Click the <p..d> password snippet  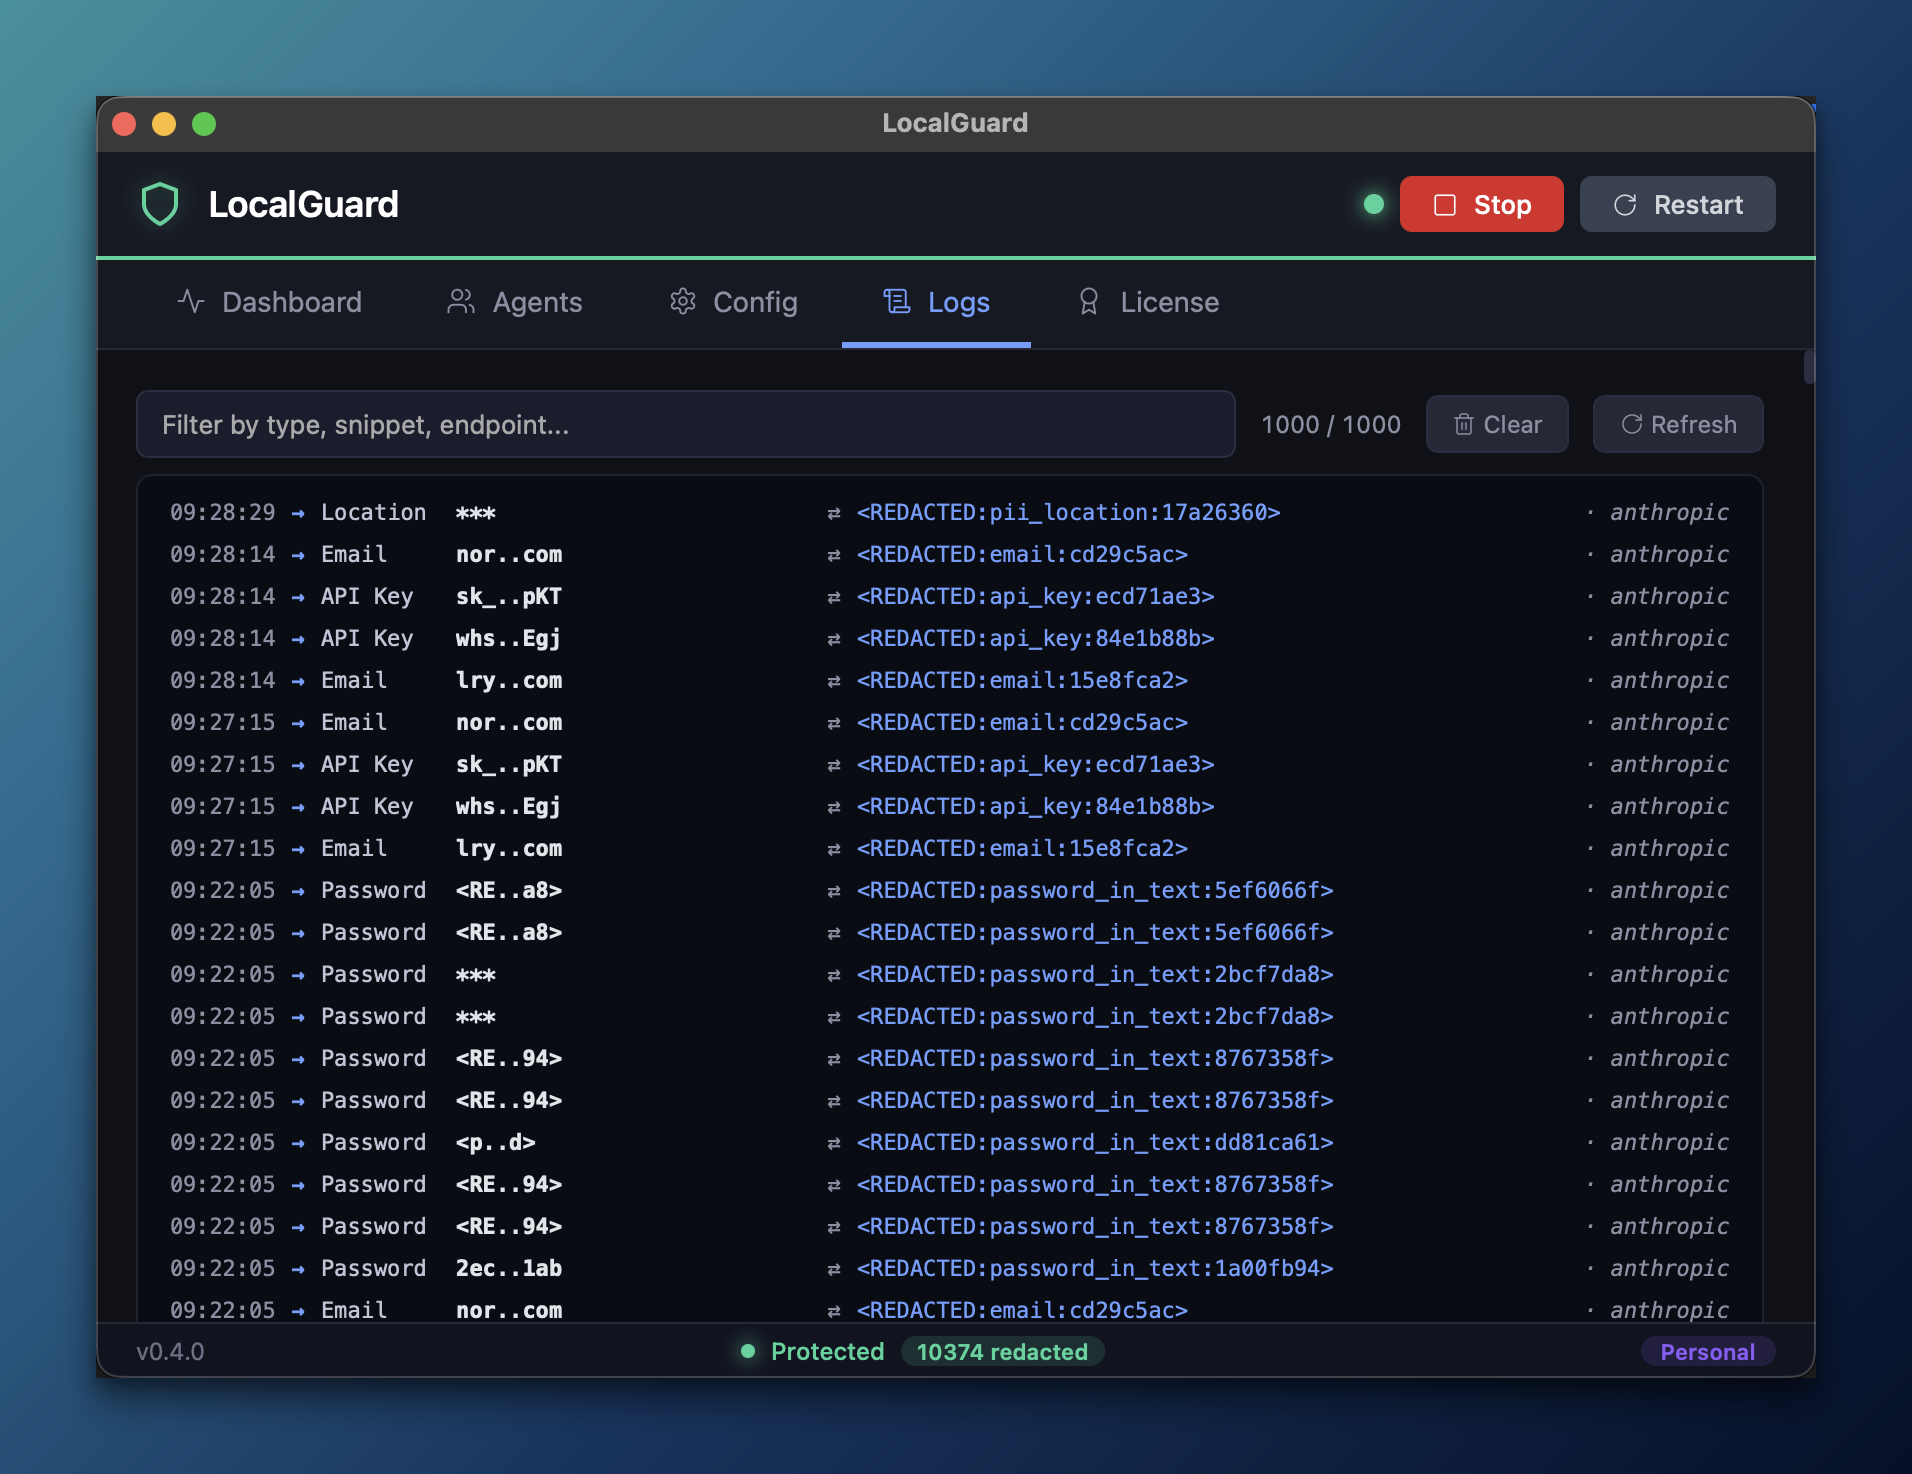pos(495,1142)
